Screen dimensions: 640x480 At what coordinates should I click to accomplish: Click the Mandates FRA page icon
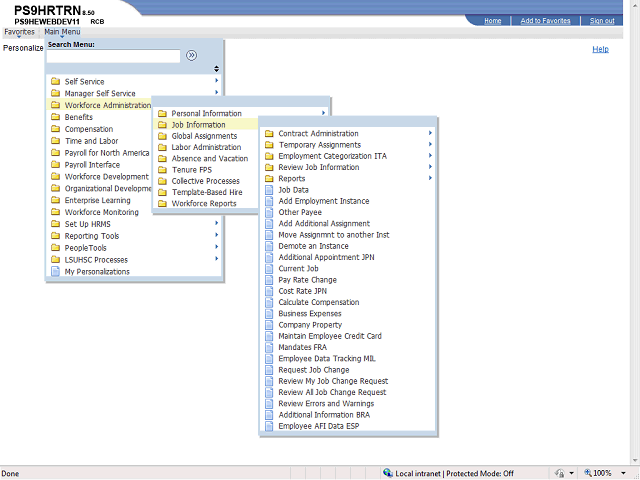(x=269, y=347)
